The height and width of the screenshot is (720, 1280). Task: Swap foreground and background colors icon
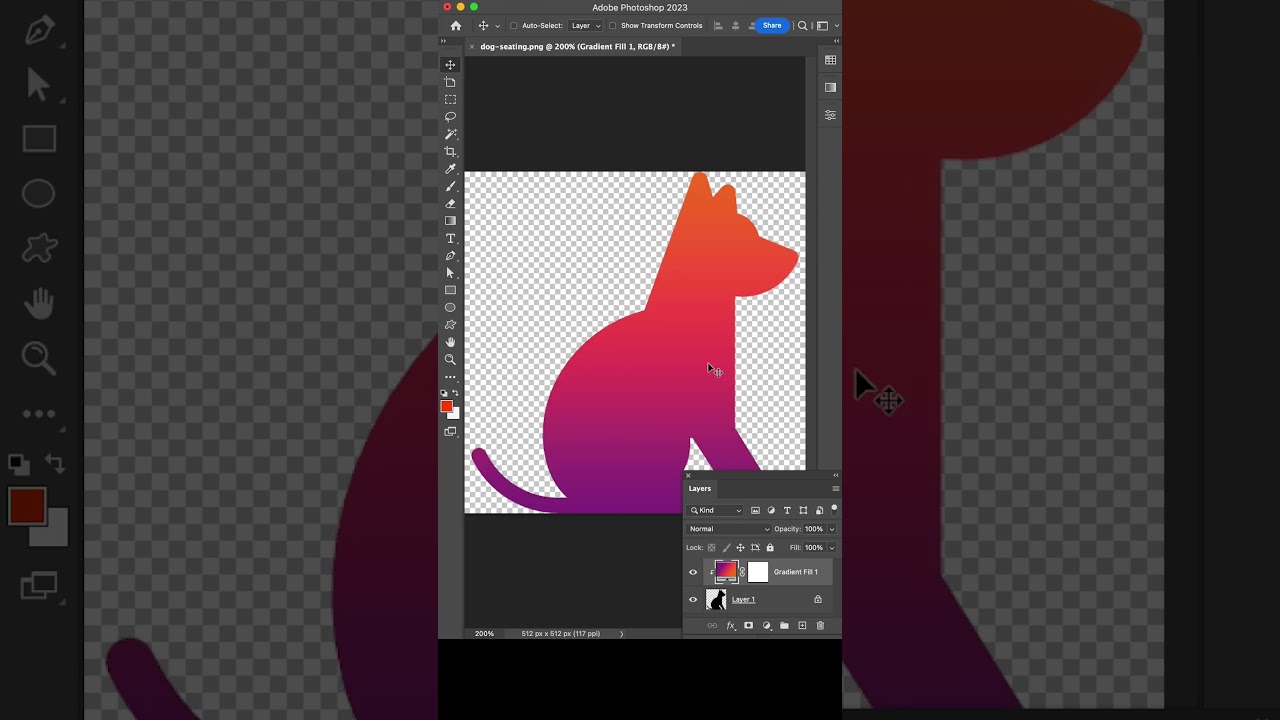456,393
